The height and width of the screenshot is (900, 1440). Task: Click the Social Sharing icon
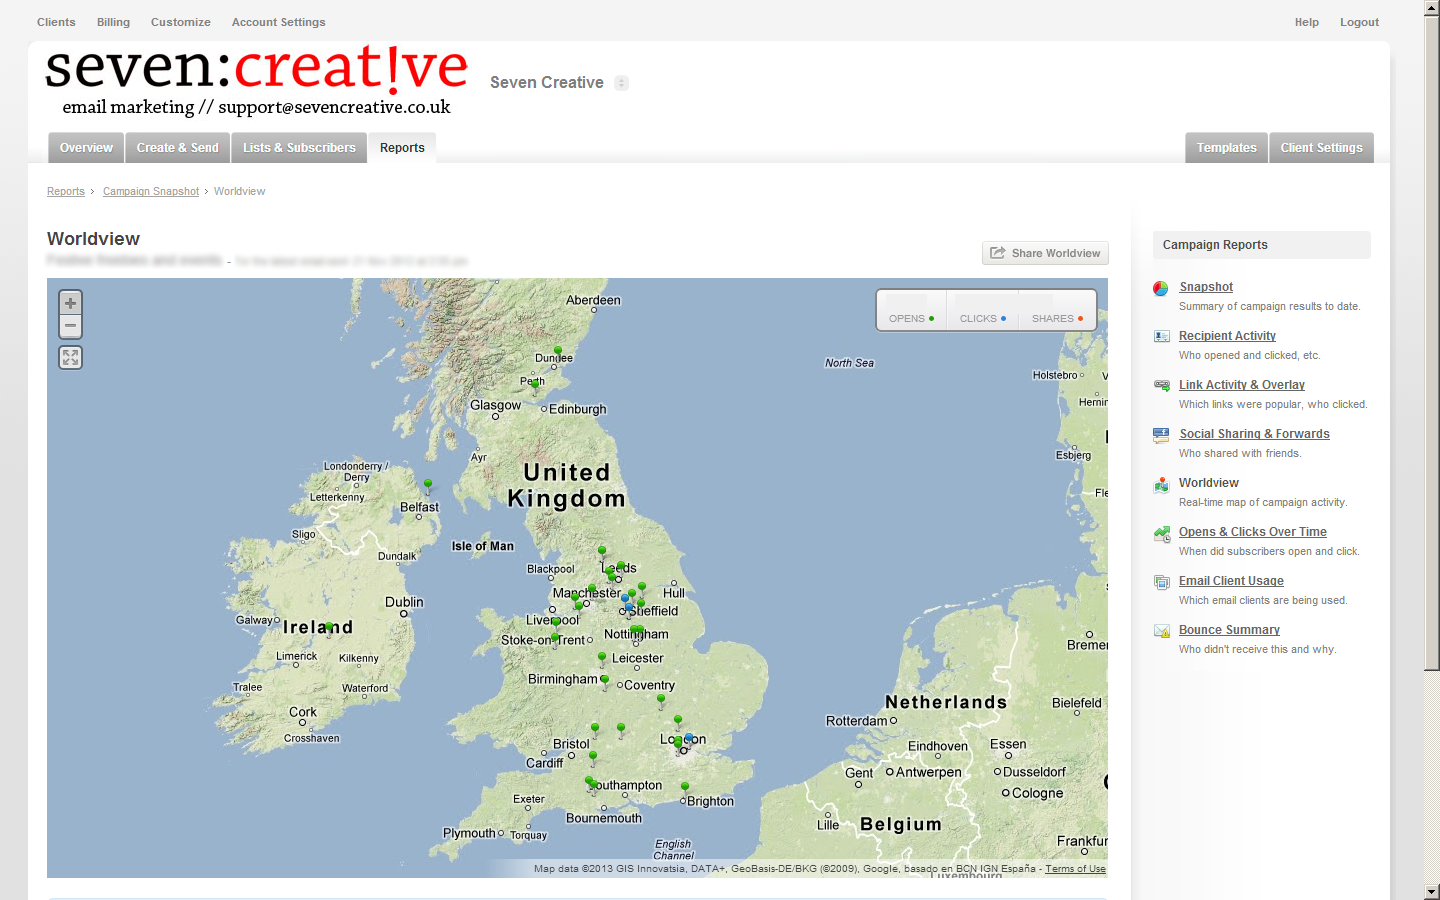[1161, 435]
